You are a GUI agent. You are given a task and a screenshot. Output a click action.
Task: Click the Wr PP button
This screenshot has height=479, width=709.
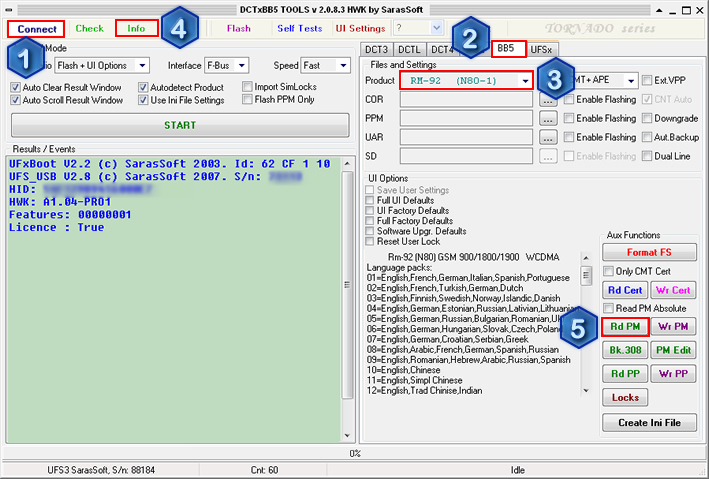click(673, 374)
